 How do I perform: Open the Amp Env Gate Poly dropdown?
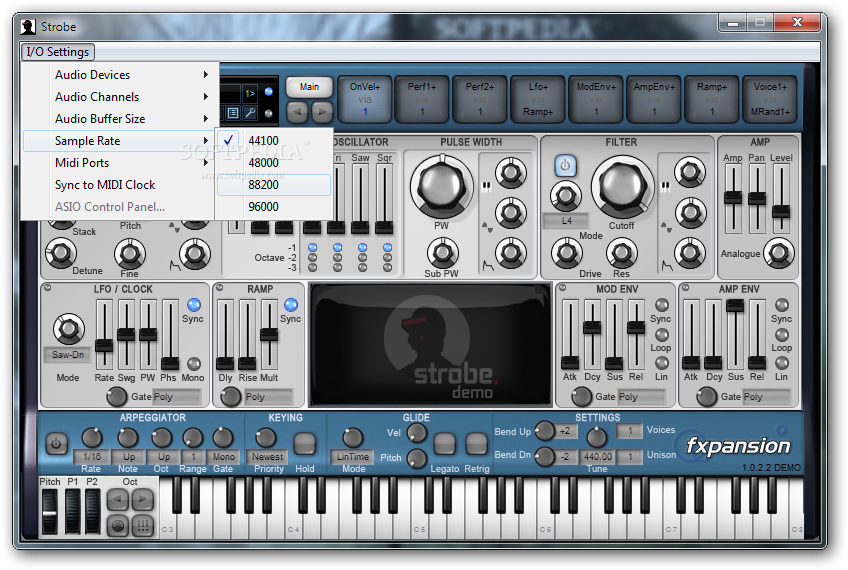tap(767, 397)
